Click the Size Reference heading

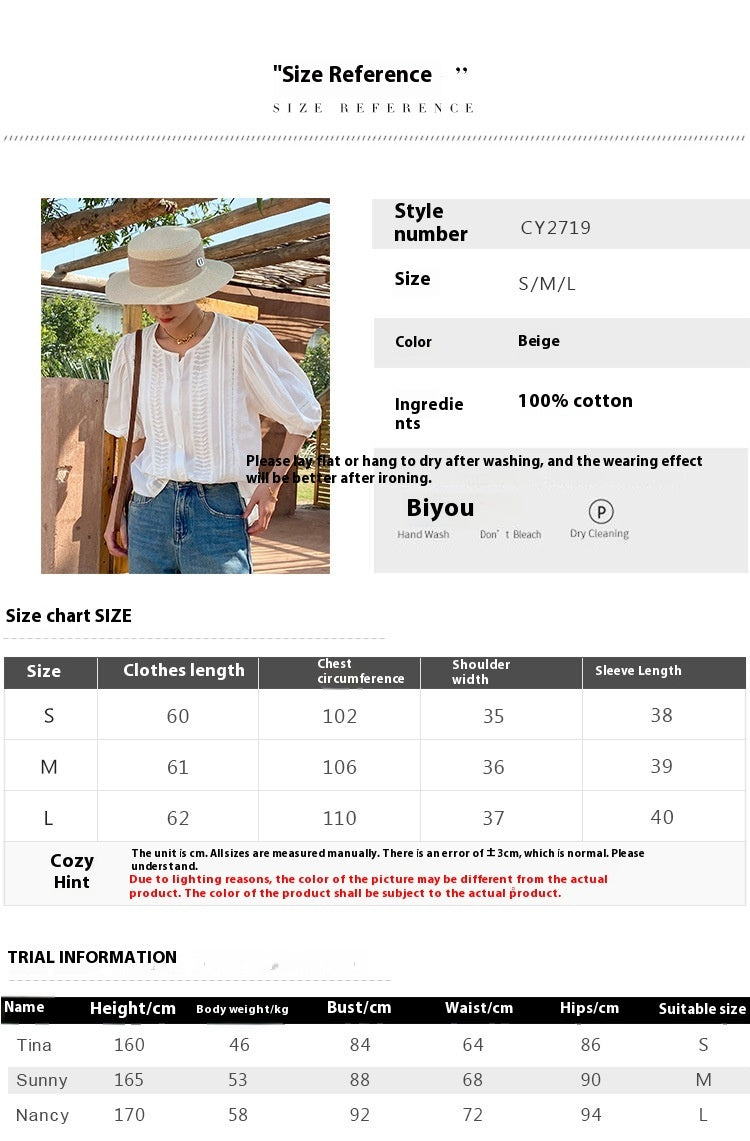tap(352, 75)
